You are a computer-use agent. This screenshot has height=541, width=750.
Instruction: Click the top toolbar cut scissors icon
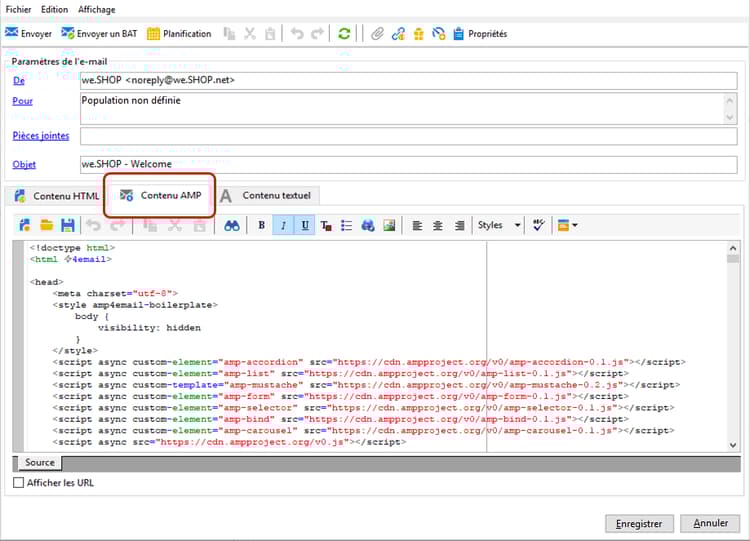(250, 33)
